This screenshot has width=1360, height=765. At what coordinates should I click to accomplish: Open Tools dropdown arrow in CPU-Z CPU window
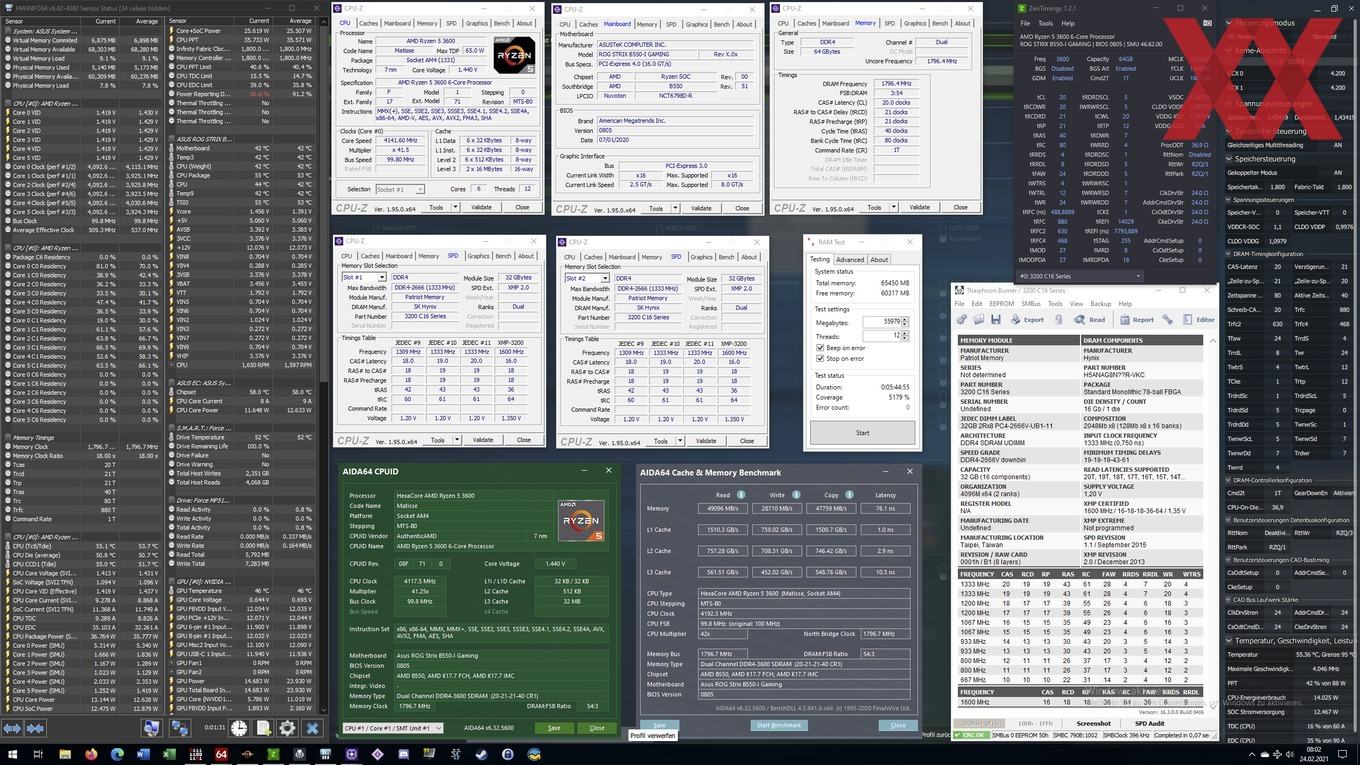(456, 207)
